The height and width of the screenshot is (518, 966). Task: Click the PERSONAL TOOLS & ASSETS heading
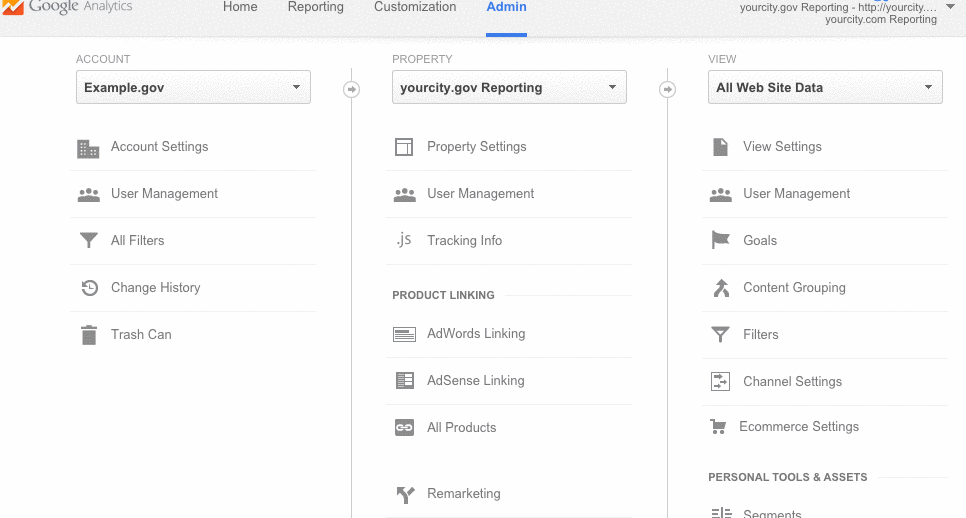pyautogui.click(x=787, y=477)
